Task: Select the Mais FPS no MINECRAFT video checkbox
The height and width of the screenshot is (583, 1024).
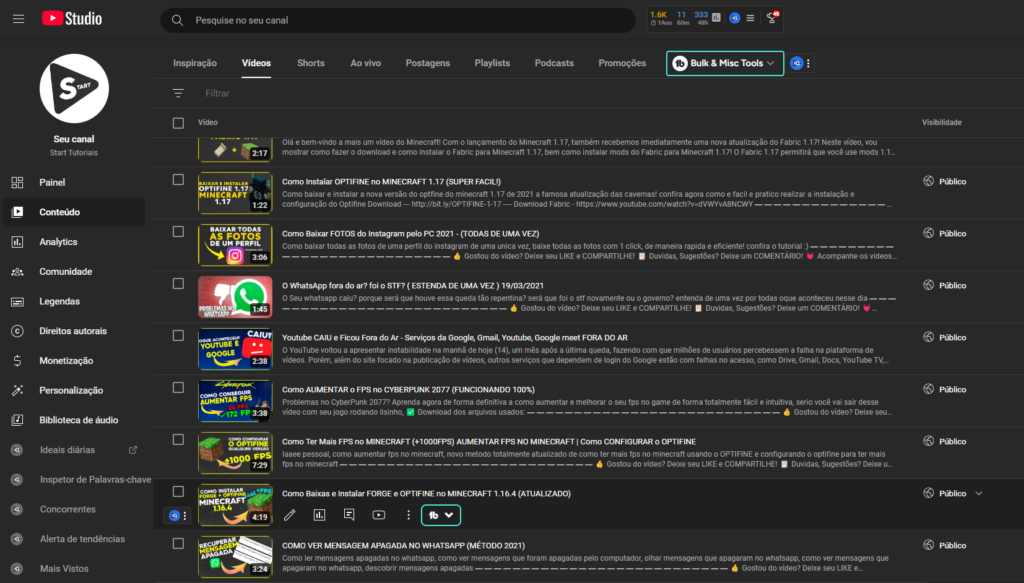Action: 178,439
